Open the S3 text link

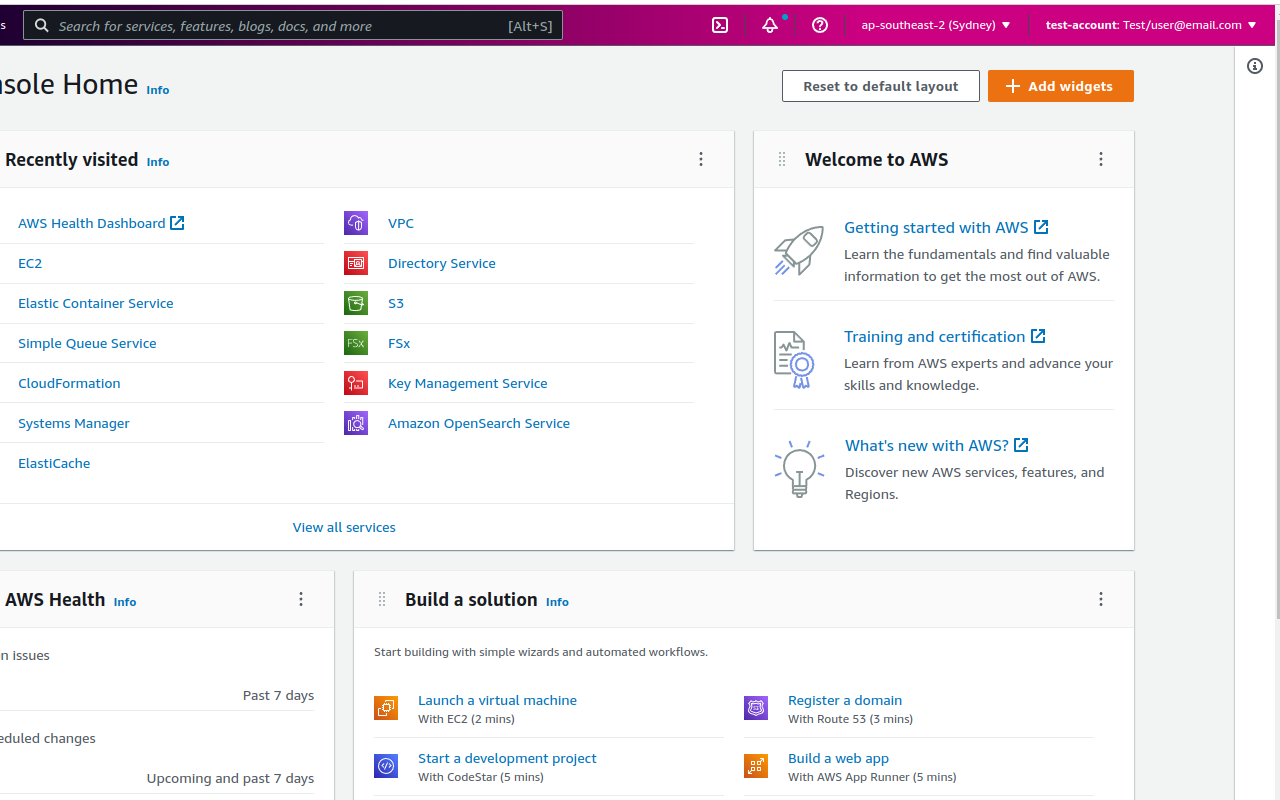tap(396, 303)
